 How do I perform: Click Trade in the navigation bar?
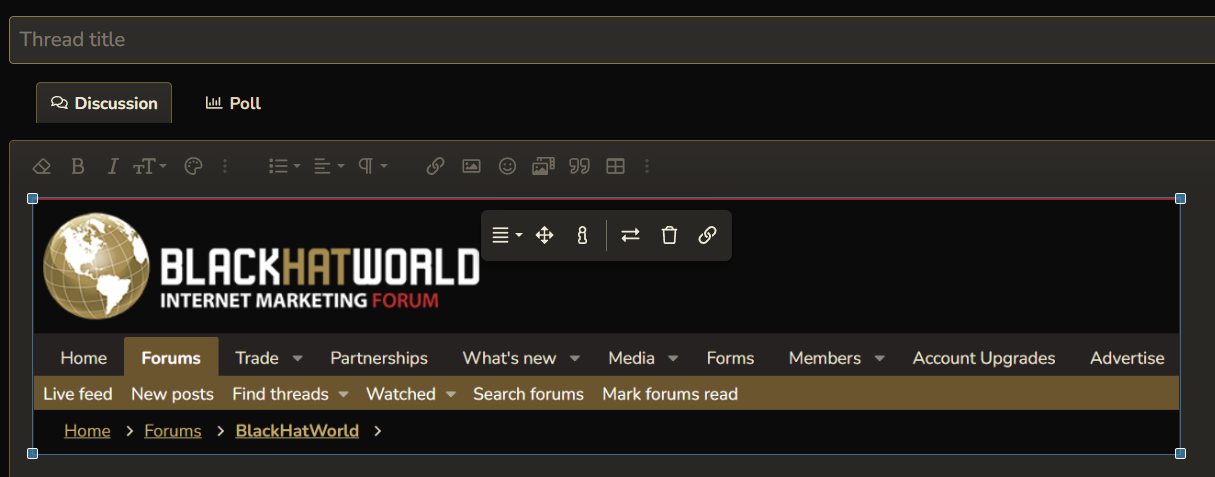click(x=257, y=358)
